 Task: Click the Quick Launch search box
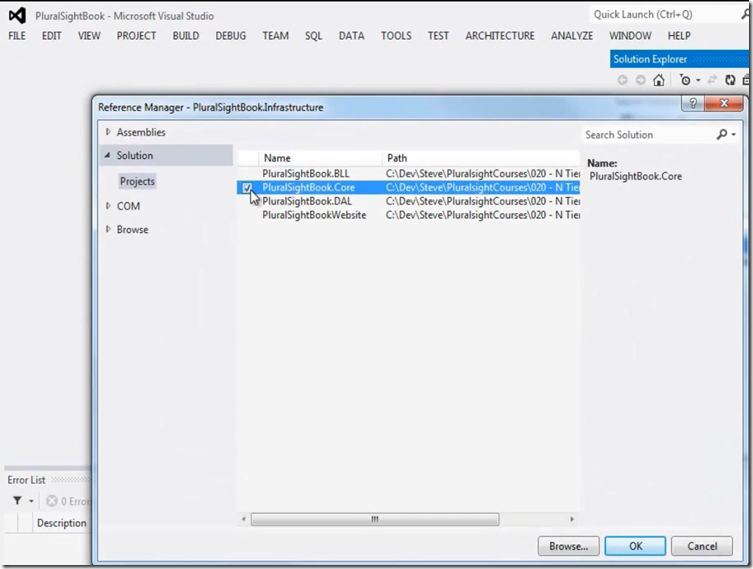(x=668, y=15)
